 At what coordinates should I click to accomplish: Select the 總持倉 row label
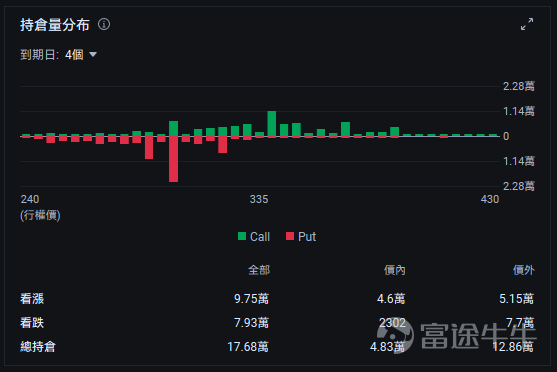point(38,346)
